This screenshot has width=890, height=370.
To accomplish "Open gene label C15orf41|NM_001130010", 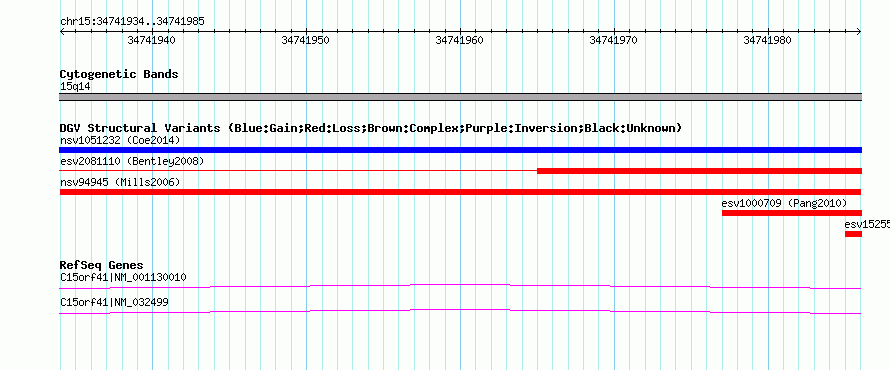I will point(123,278).
